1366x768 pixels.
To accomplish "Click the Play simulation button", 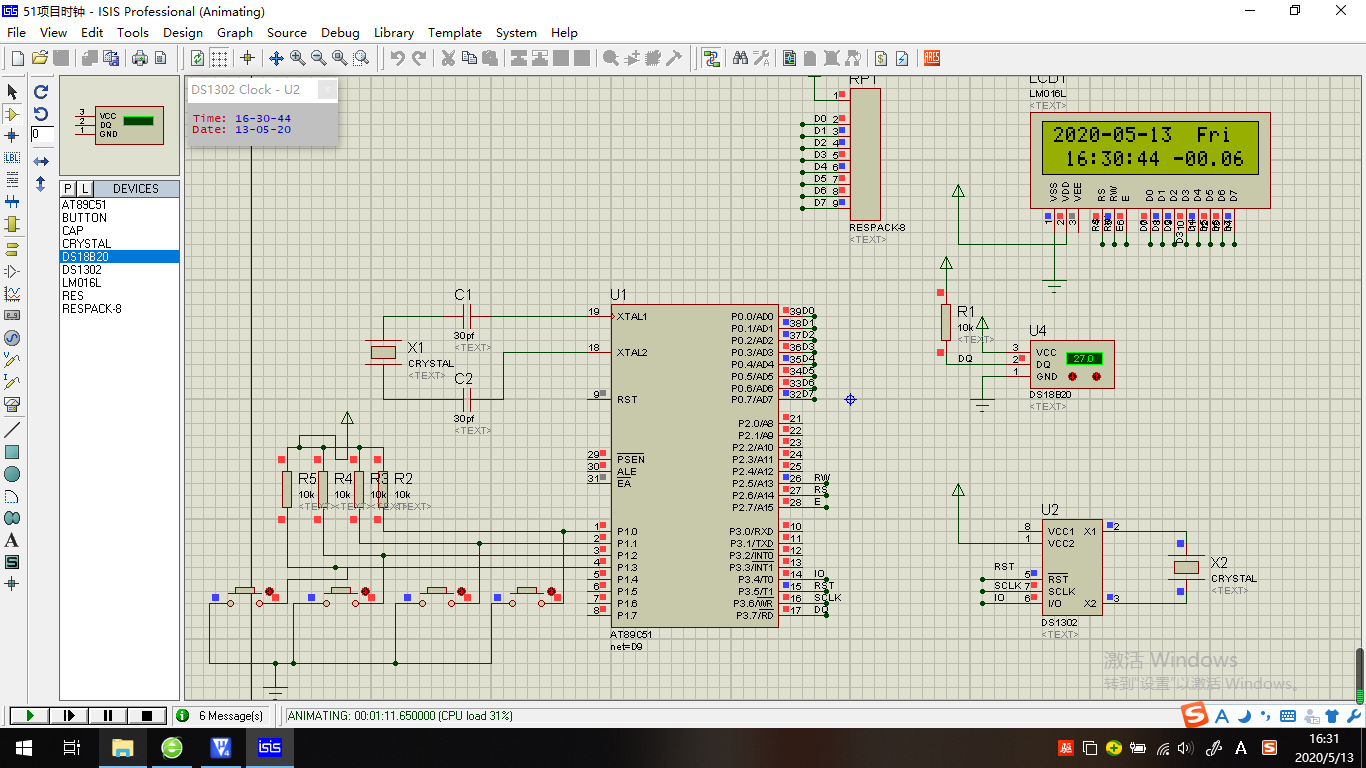I will click(29, 715).
